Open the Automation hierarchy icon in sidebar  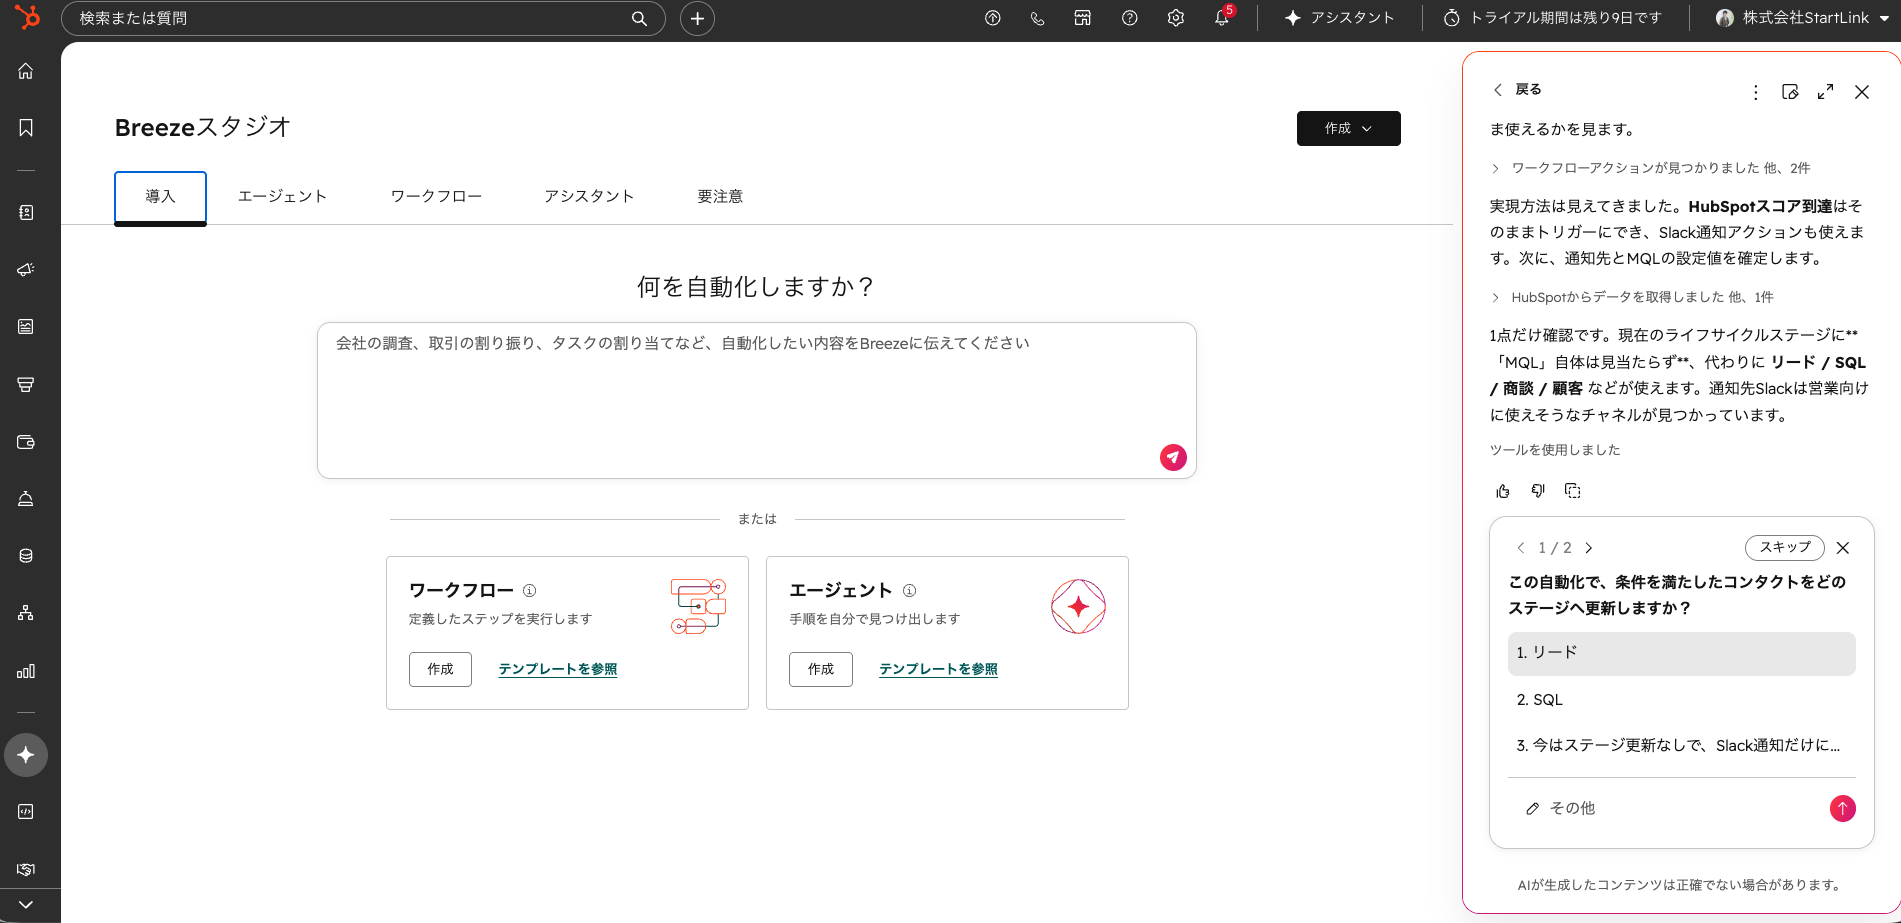[26, 613]
